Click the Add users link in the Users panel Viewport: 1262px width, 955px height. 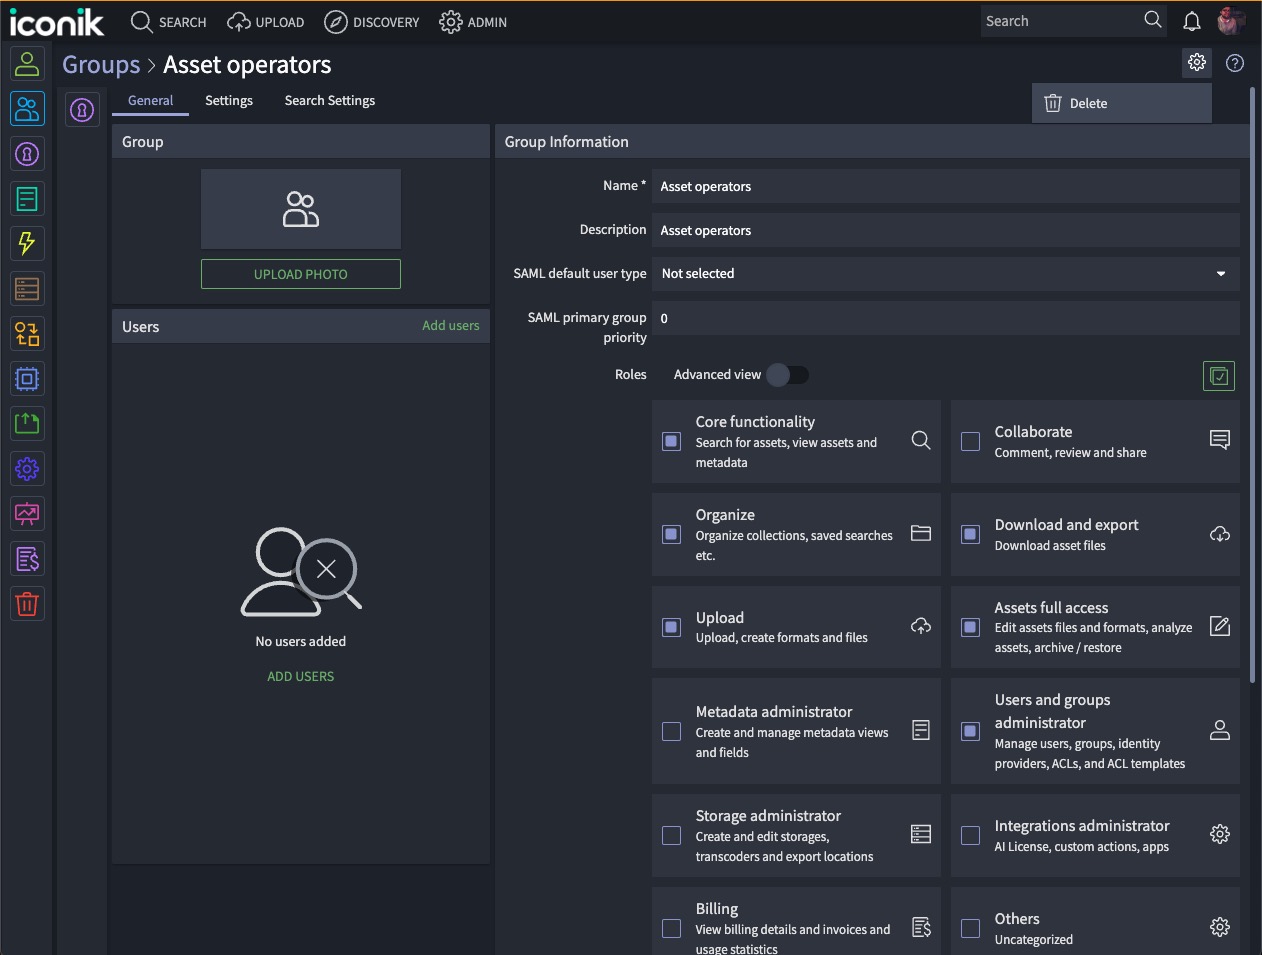point(450,325)
